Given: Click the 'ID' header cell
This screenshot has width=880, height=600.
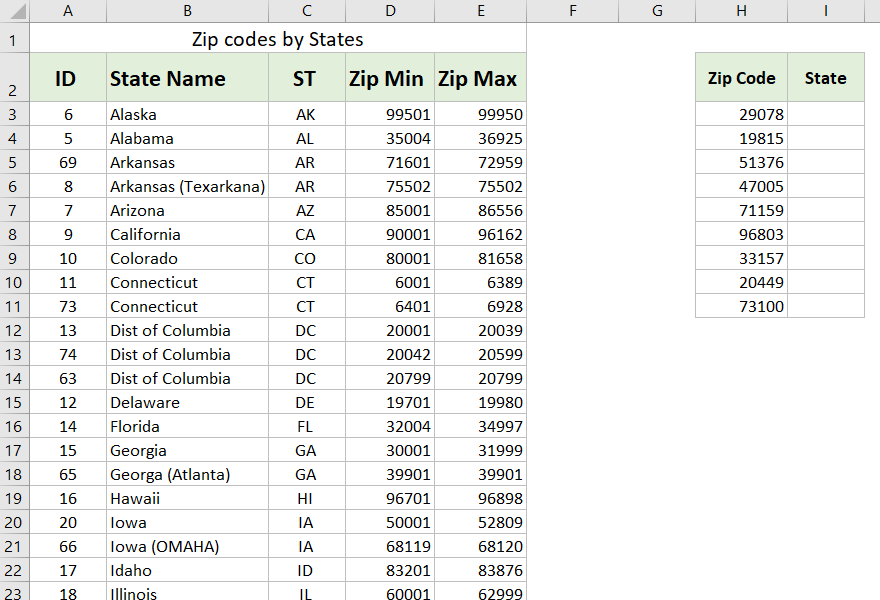Looking at the screenshot, I should coord(68,78).
